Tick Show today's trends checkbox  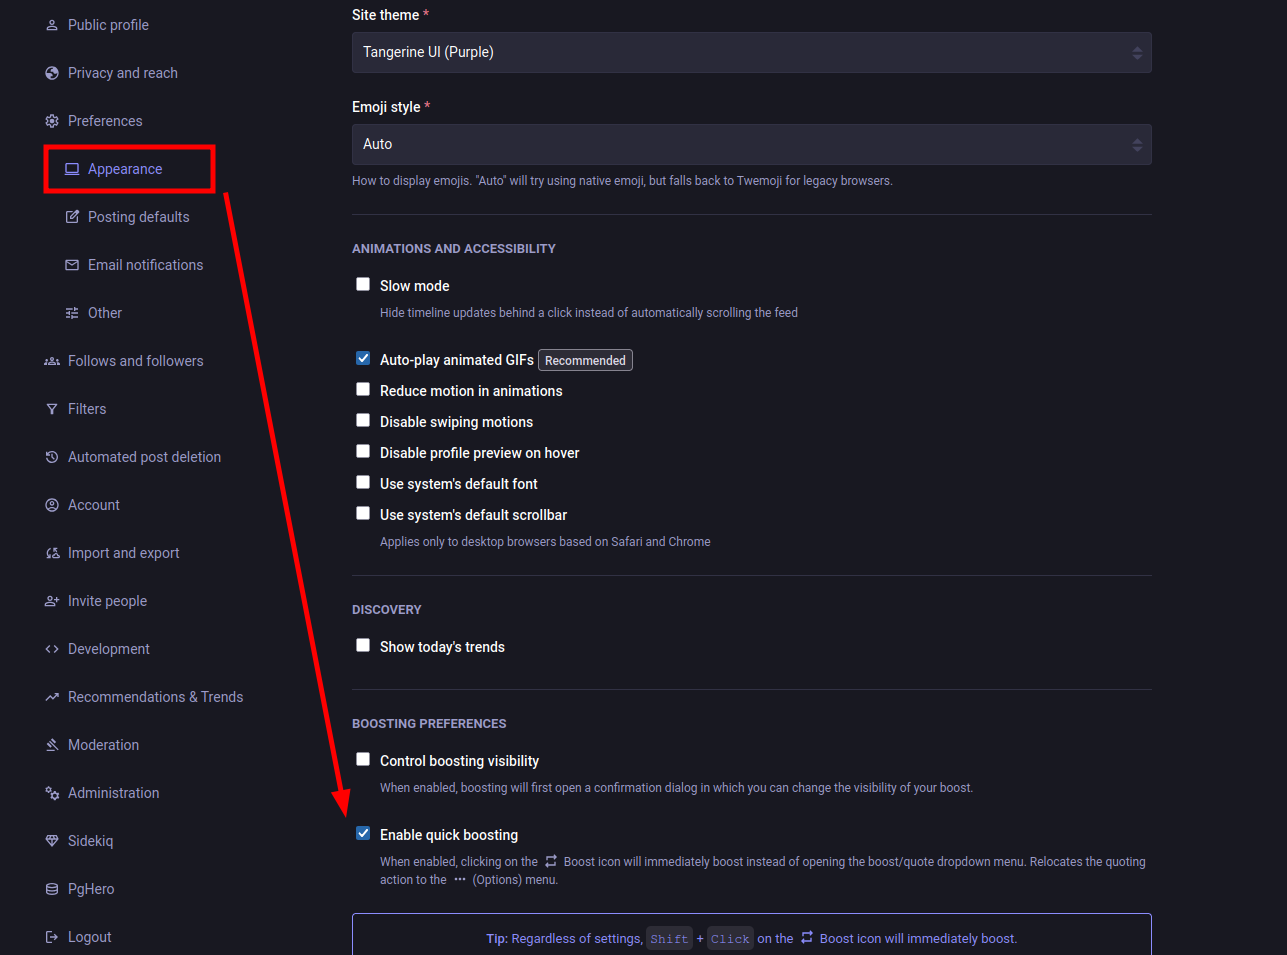pyautogui.click(x=363, y=646)
